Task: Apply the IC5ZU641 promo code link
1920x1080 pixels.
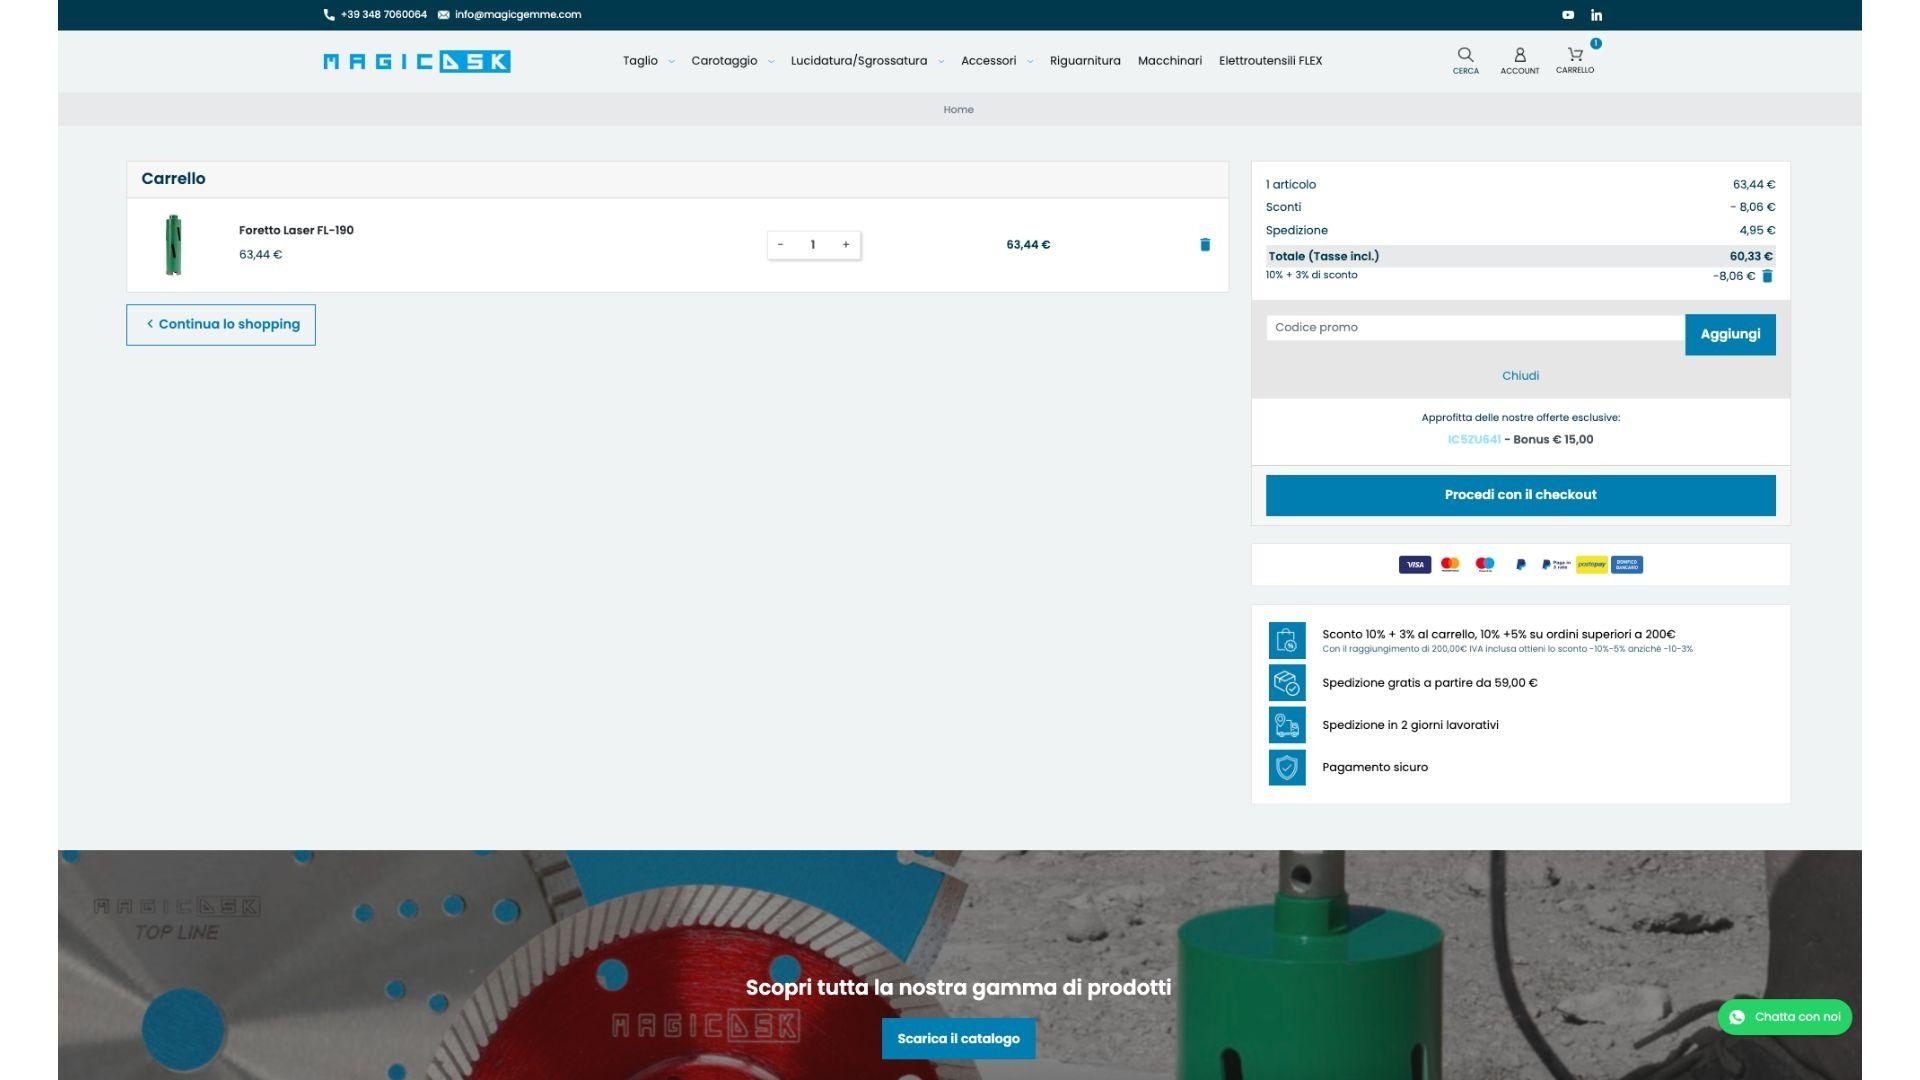Action: [x=1473, y=440]
